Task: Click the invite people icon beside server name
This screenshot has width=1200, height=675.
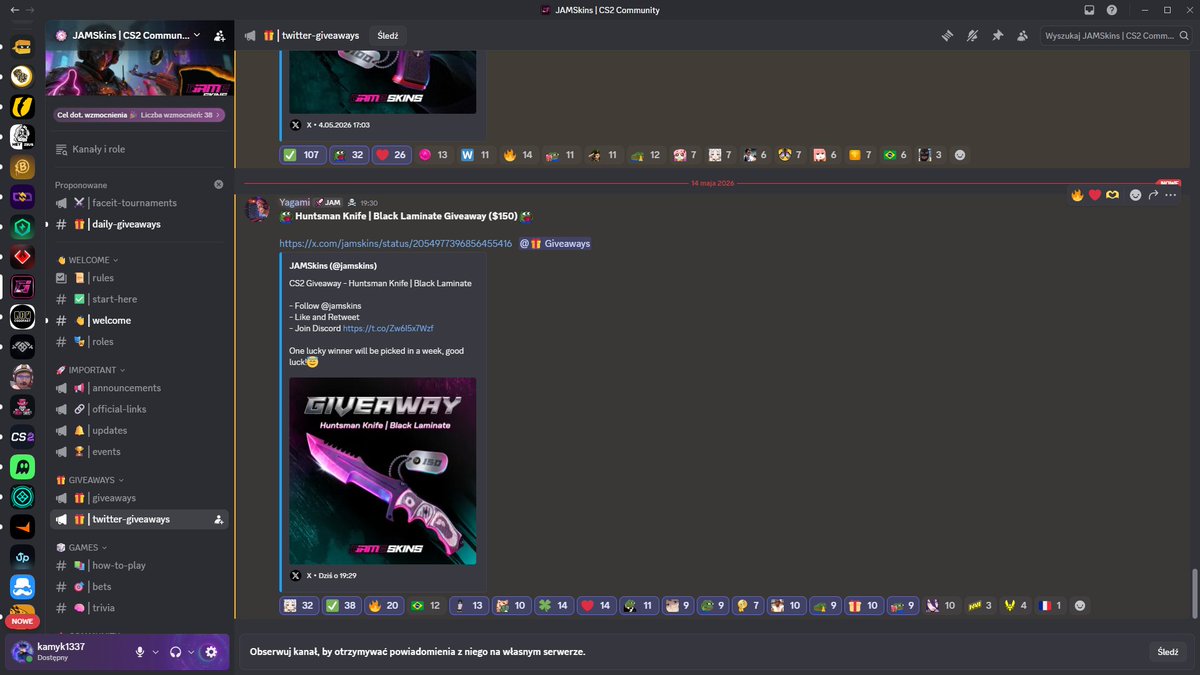Action: (219, 35)
